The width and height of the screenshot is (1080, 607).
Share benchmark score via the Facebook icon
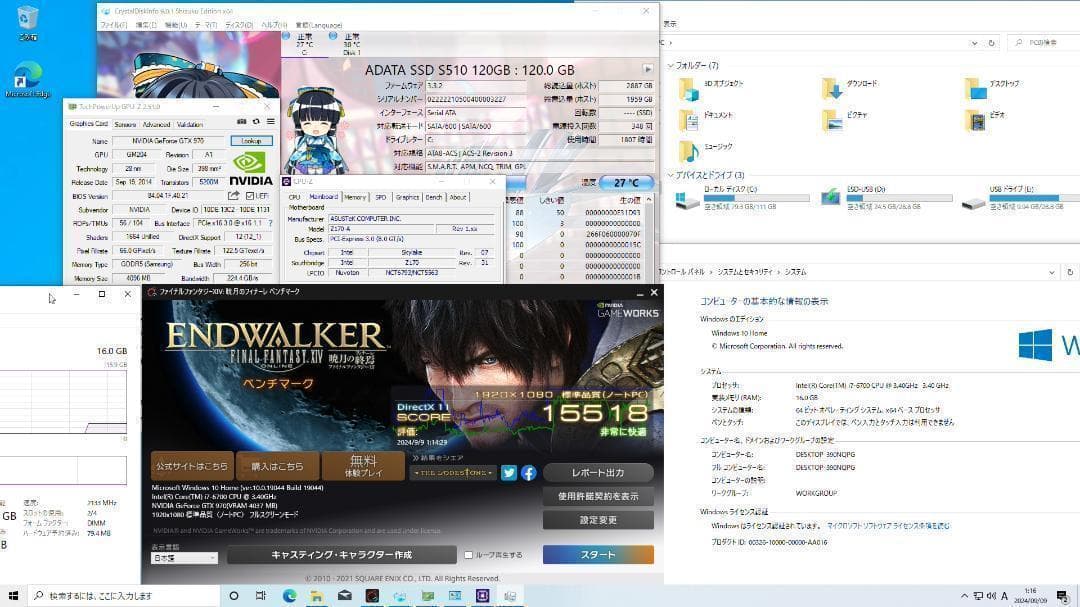528,472
